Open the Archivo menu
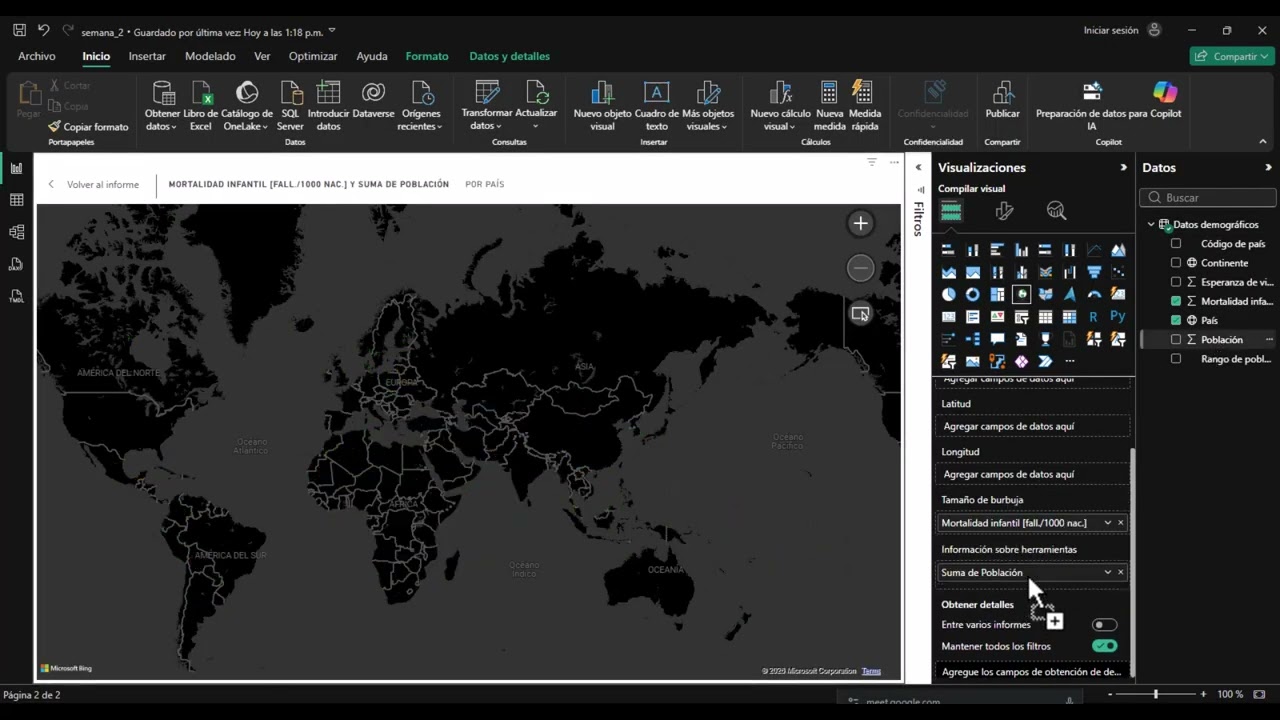This screenshot has height=720, width=1280. [x=37, y=56]
